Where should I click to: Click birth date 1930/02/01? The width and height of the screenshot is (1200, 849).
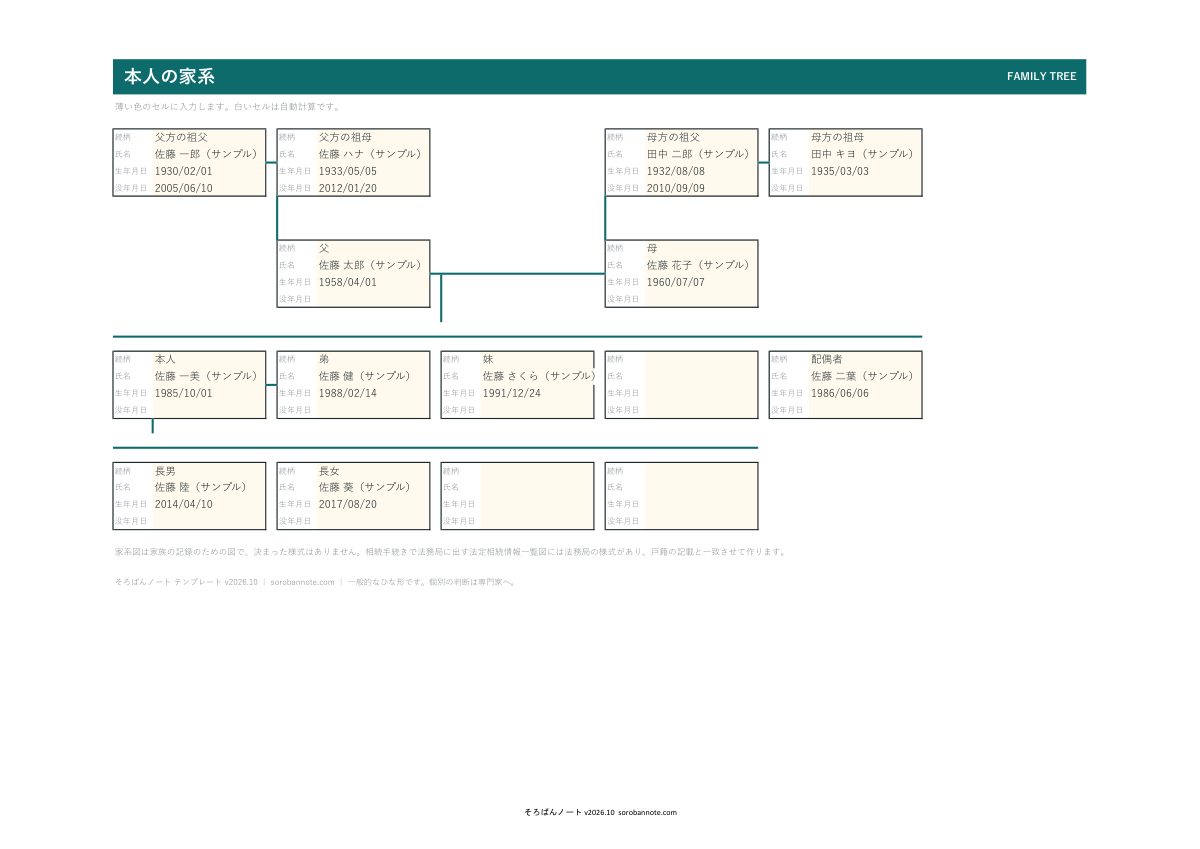pyautogui.click(x=209, y=171)
